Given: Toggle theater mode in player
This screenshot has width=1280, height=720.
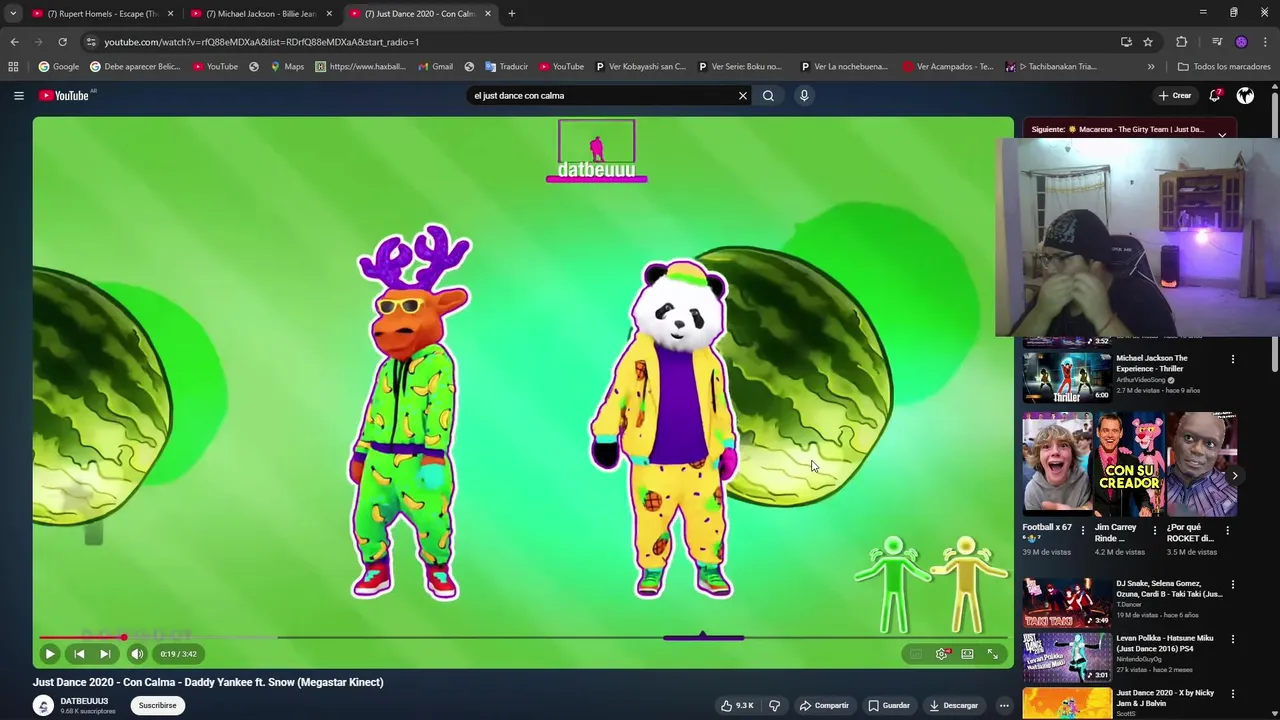Looking at the screenshot, I should (x=967, y=654).
